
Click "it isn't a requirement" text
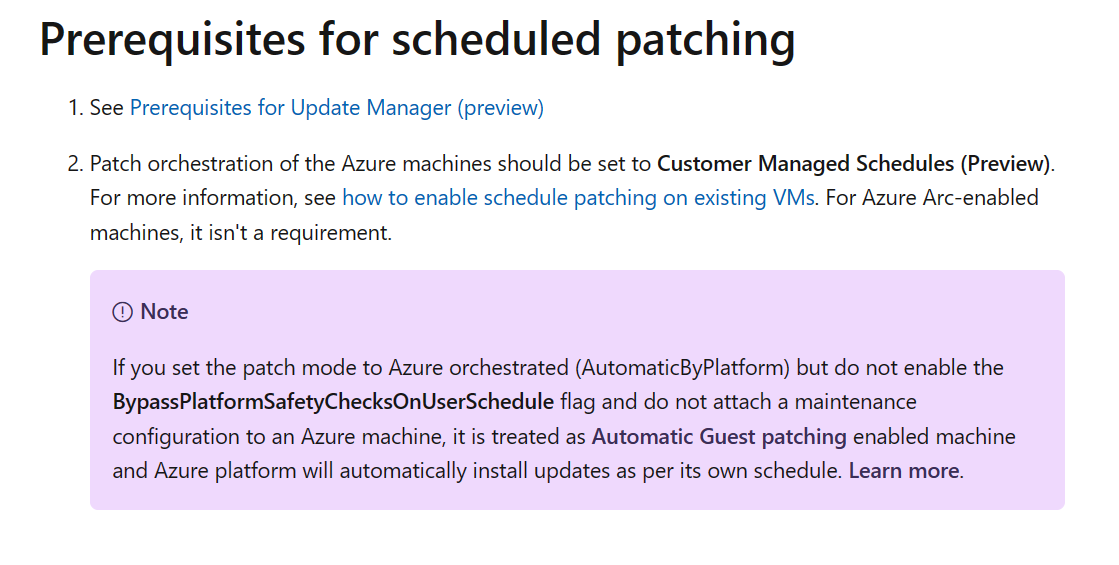coord(290,233)
